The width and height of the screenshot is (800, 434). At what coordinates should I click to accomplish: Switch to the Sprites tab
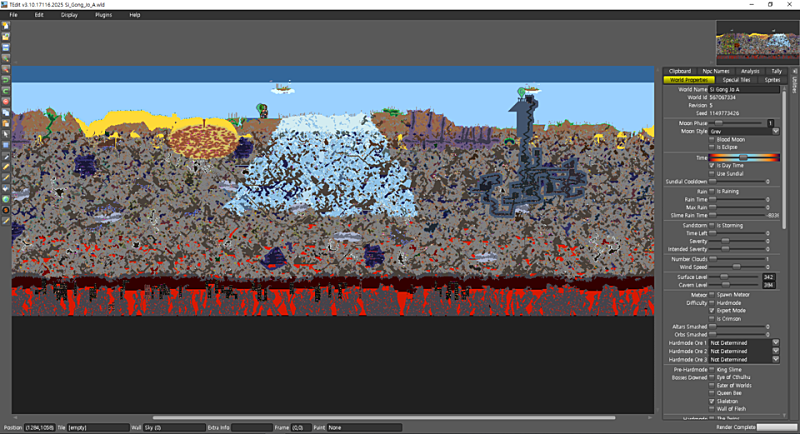pos(772,80)
